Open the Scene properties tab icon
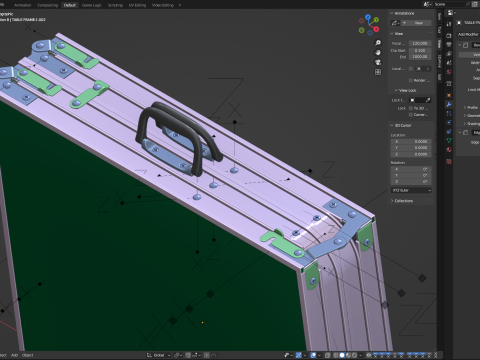Image resolution: width=480 pixels, height=360 pixels. 449,63
